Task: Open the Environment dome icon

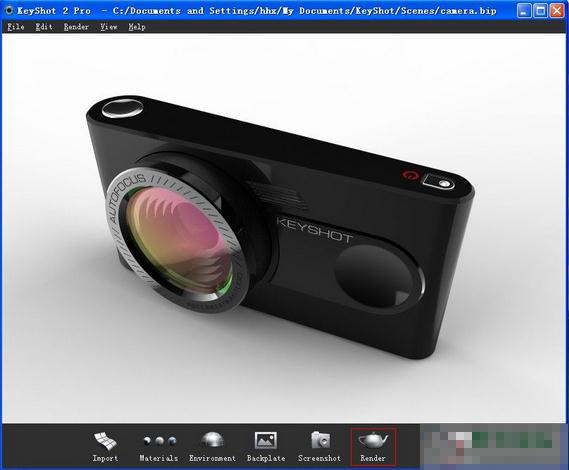Action: coord(212,446)
